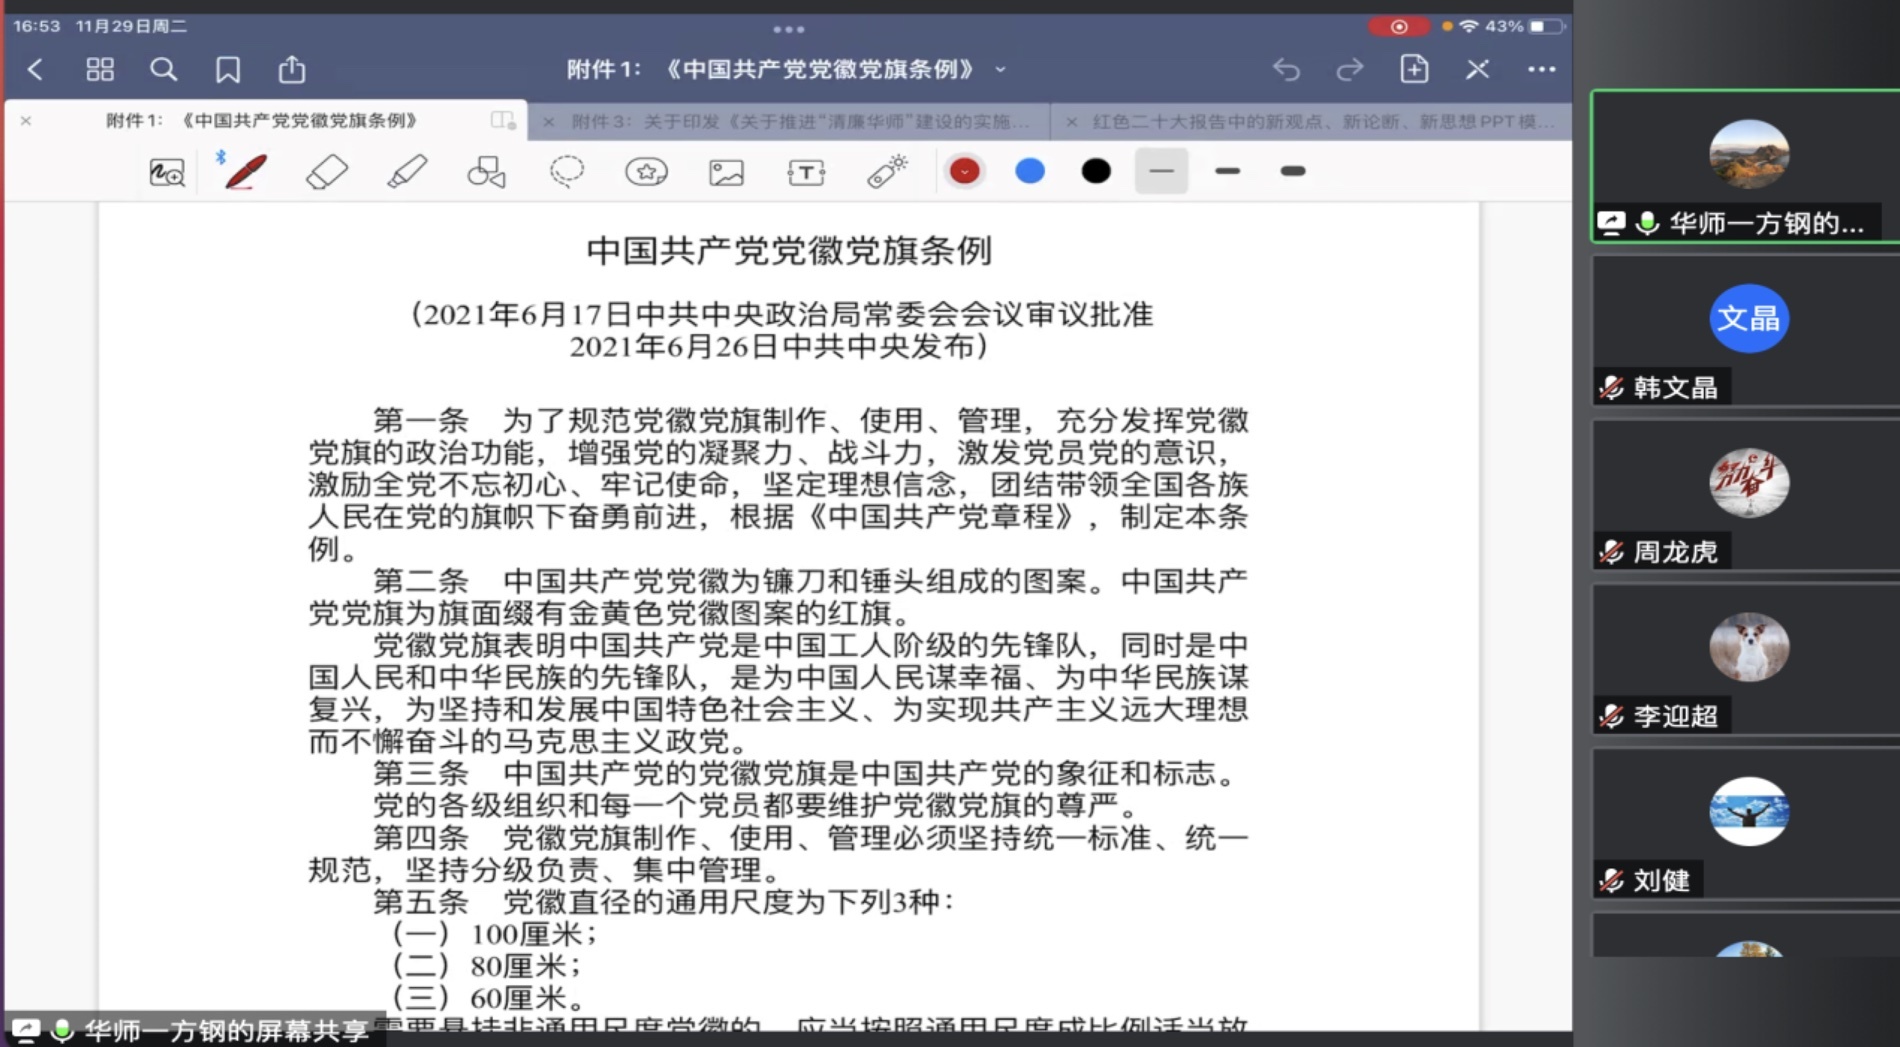This screenshot has height=1047, width=1900.
Task: Select the laser pointer tool
Action: tap(887, 172)
